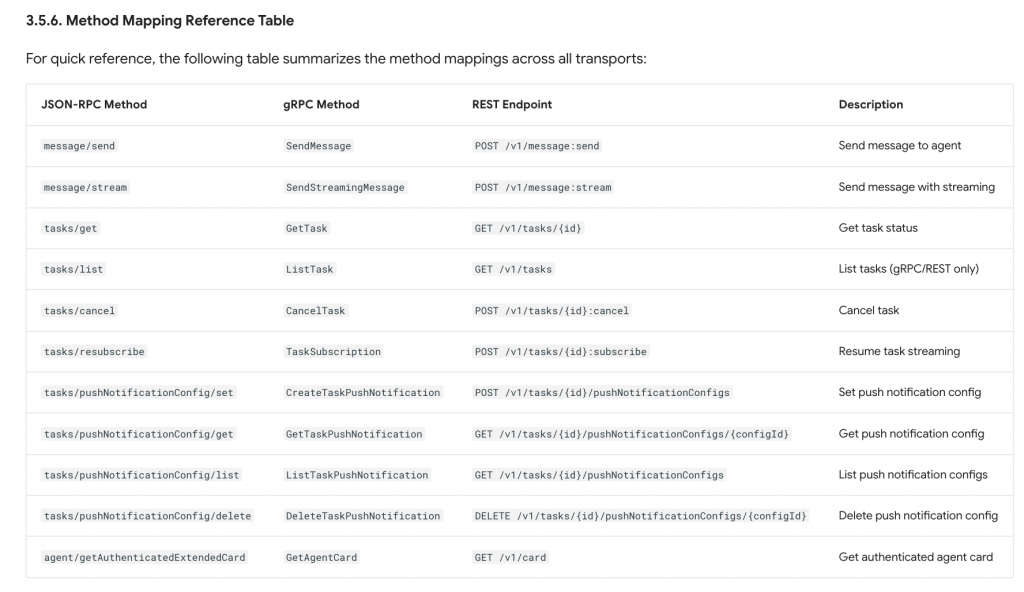The width and height of the screenshot is (1024, 592).
Task: Click the SendStreamingMessage gRPC method
Action: point(345,187)
